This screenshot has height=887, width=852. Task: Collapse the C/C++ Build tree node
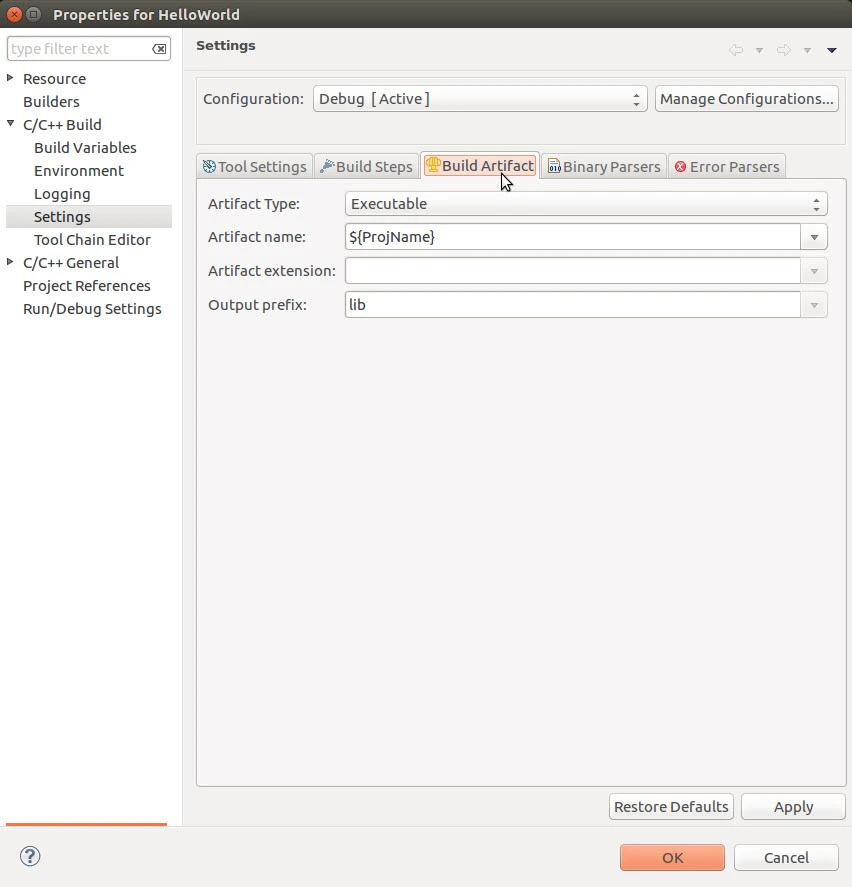[11, 124]
